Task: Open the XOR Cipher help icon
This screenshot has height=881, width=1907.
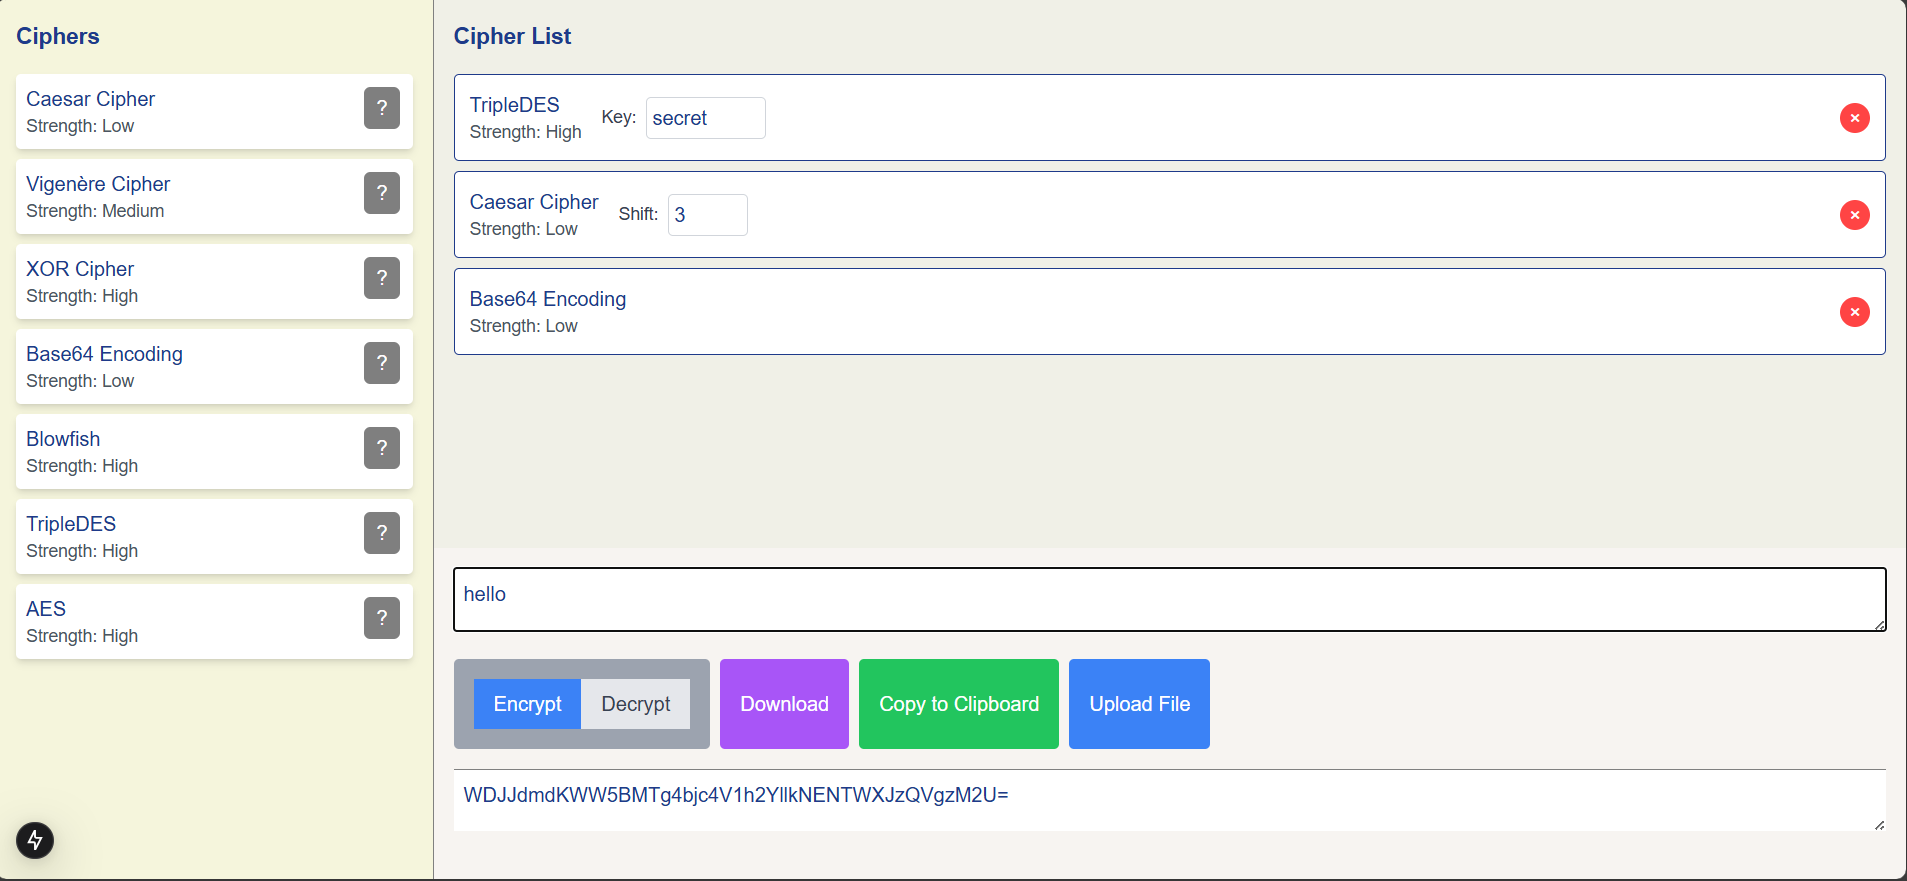Action: pos(382,278)
